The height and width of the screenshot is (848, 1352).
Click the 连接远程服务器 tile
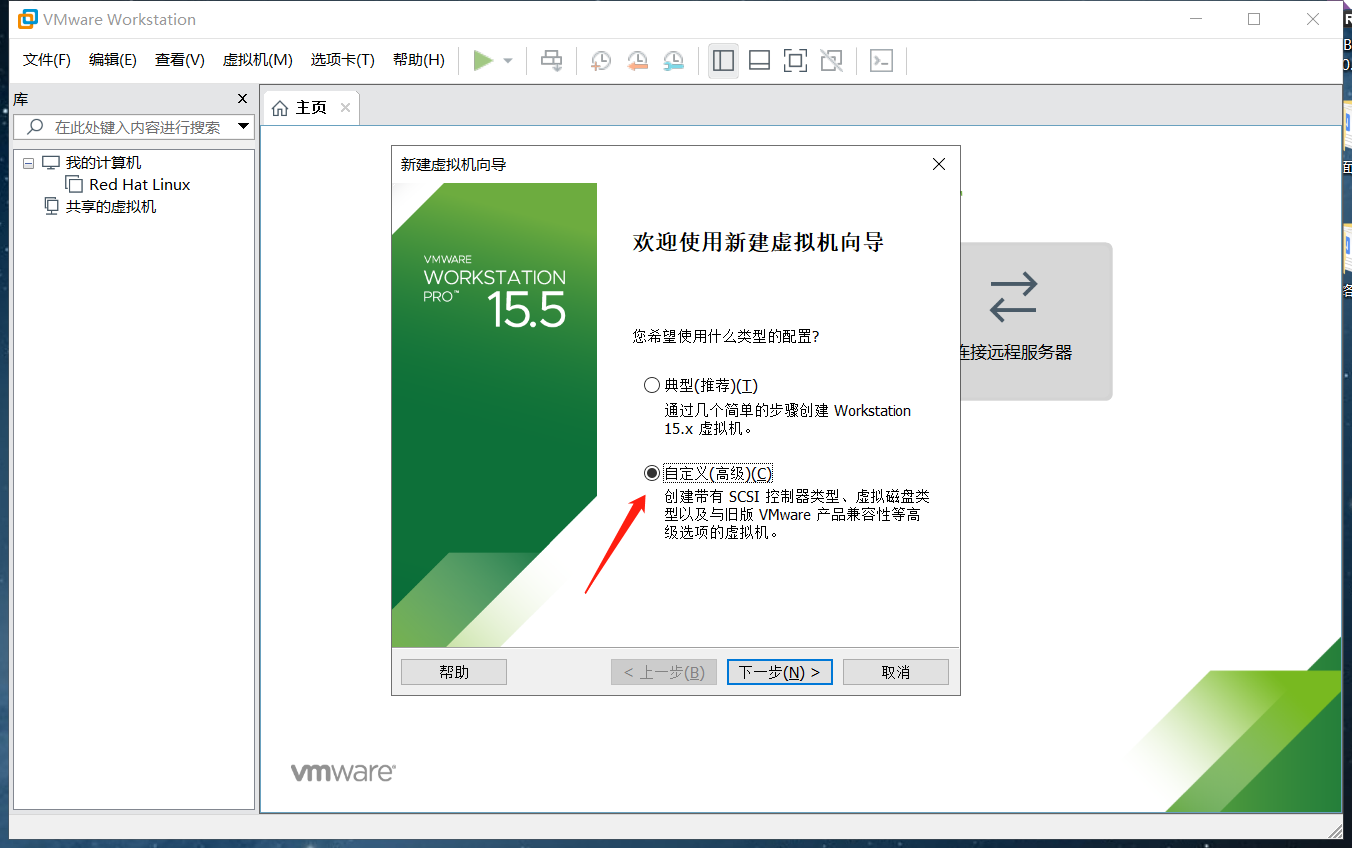point(1036,321)
